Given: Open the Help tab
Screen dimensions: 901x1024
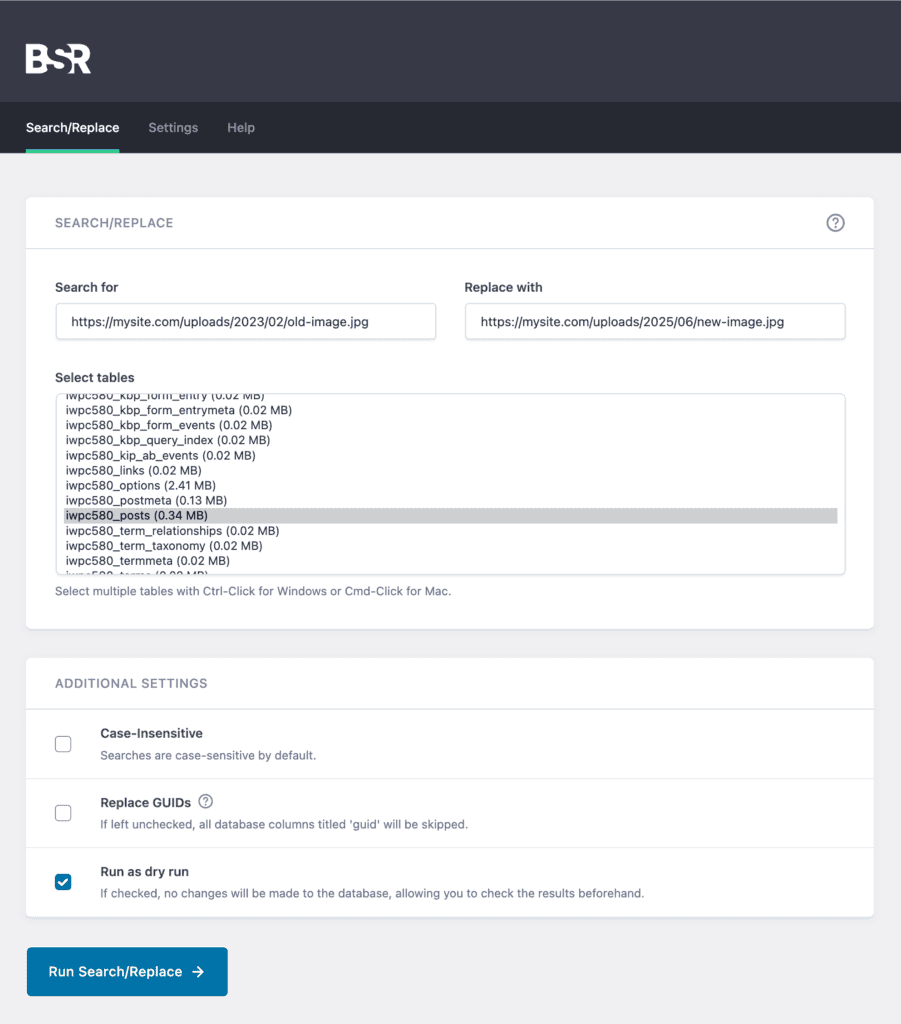Looking at the screenshot, I should click(241, 128).
